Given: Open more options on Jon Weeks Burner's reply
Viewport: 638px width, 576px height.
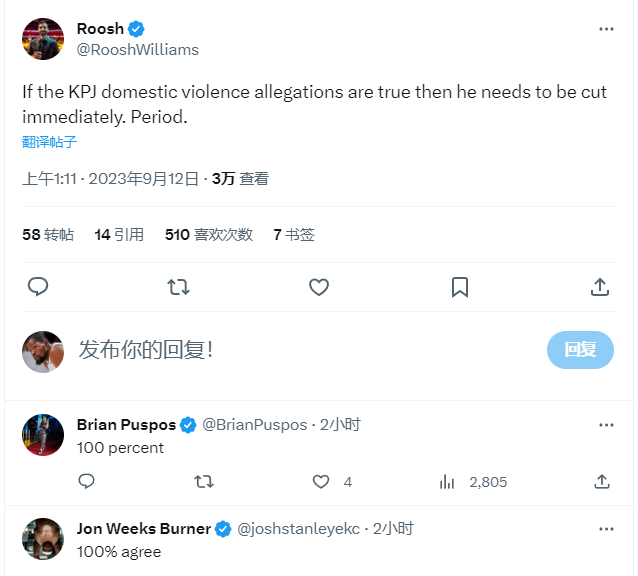Looking at the screenshot, I should (x=606, y=528).
